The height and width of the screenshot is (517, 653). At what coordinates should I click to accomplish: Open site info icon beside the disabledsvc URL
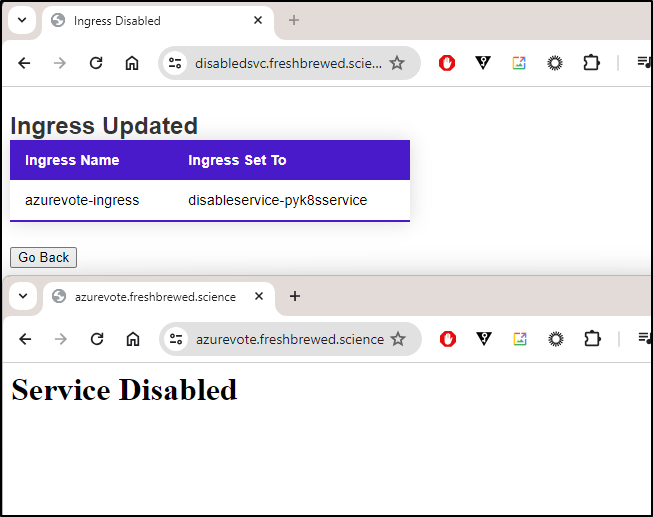(x=175, y=63)
